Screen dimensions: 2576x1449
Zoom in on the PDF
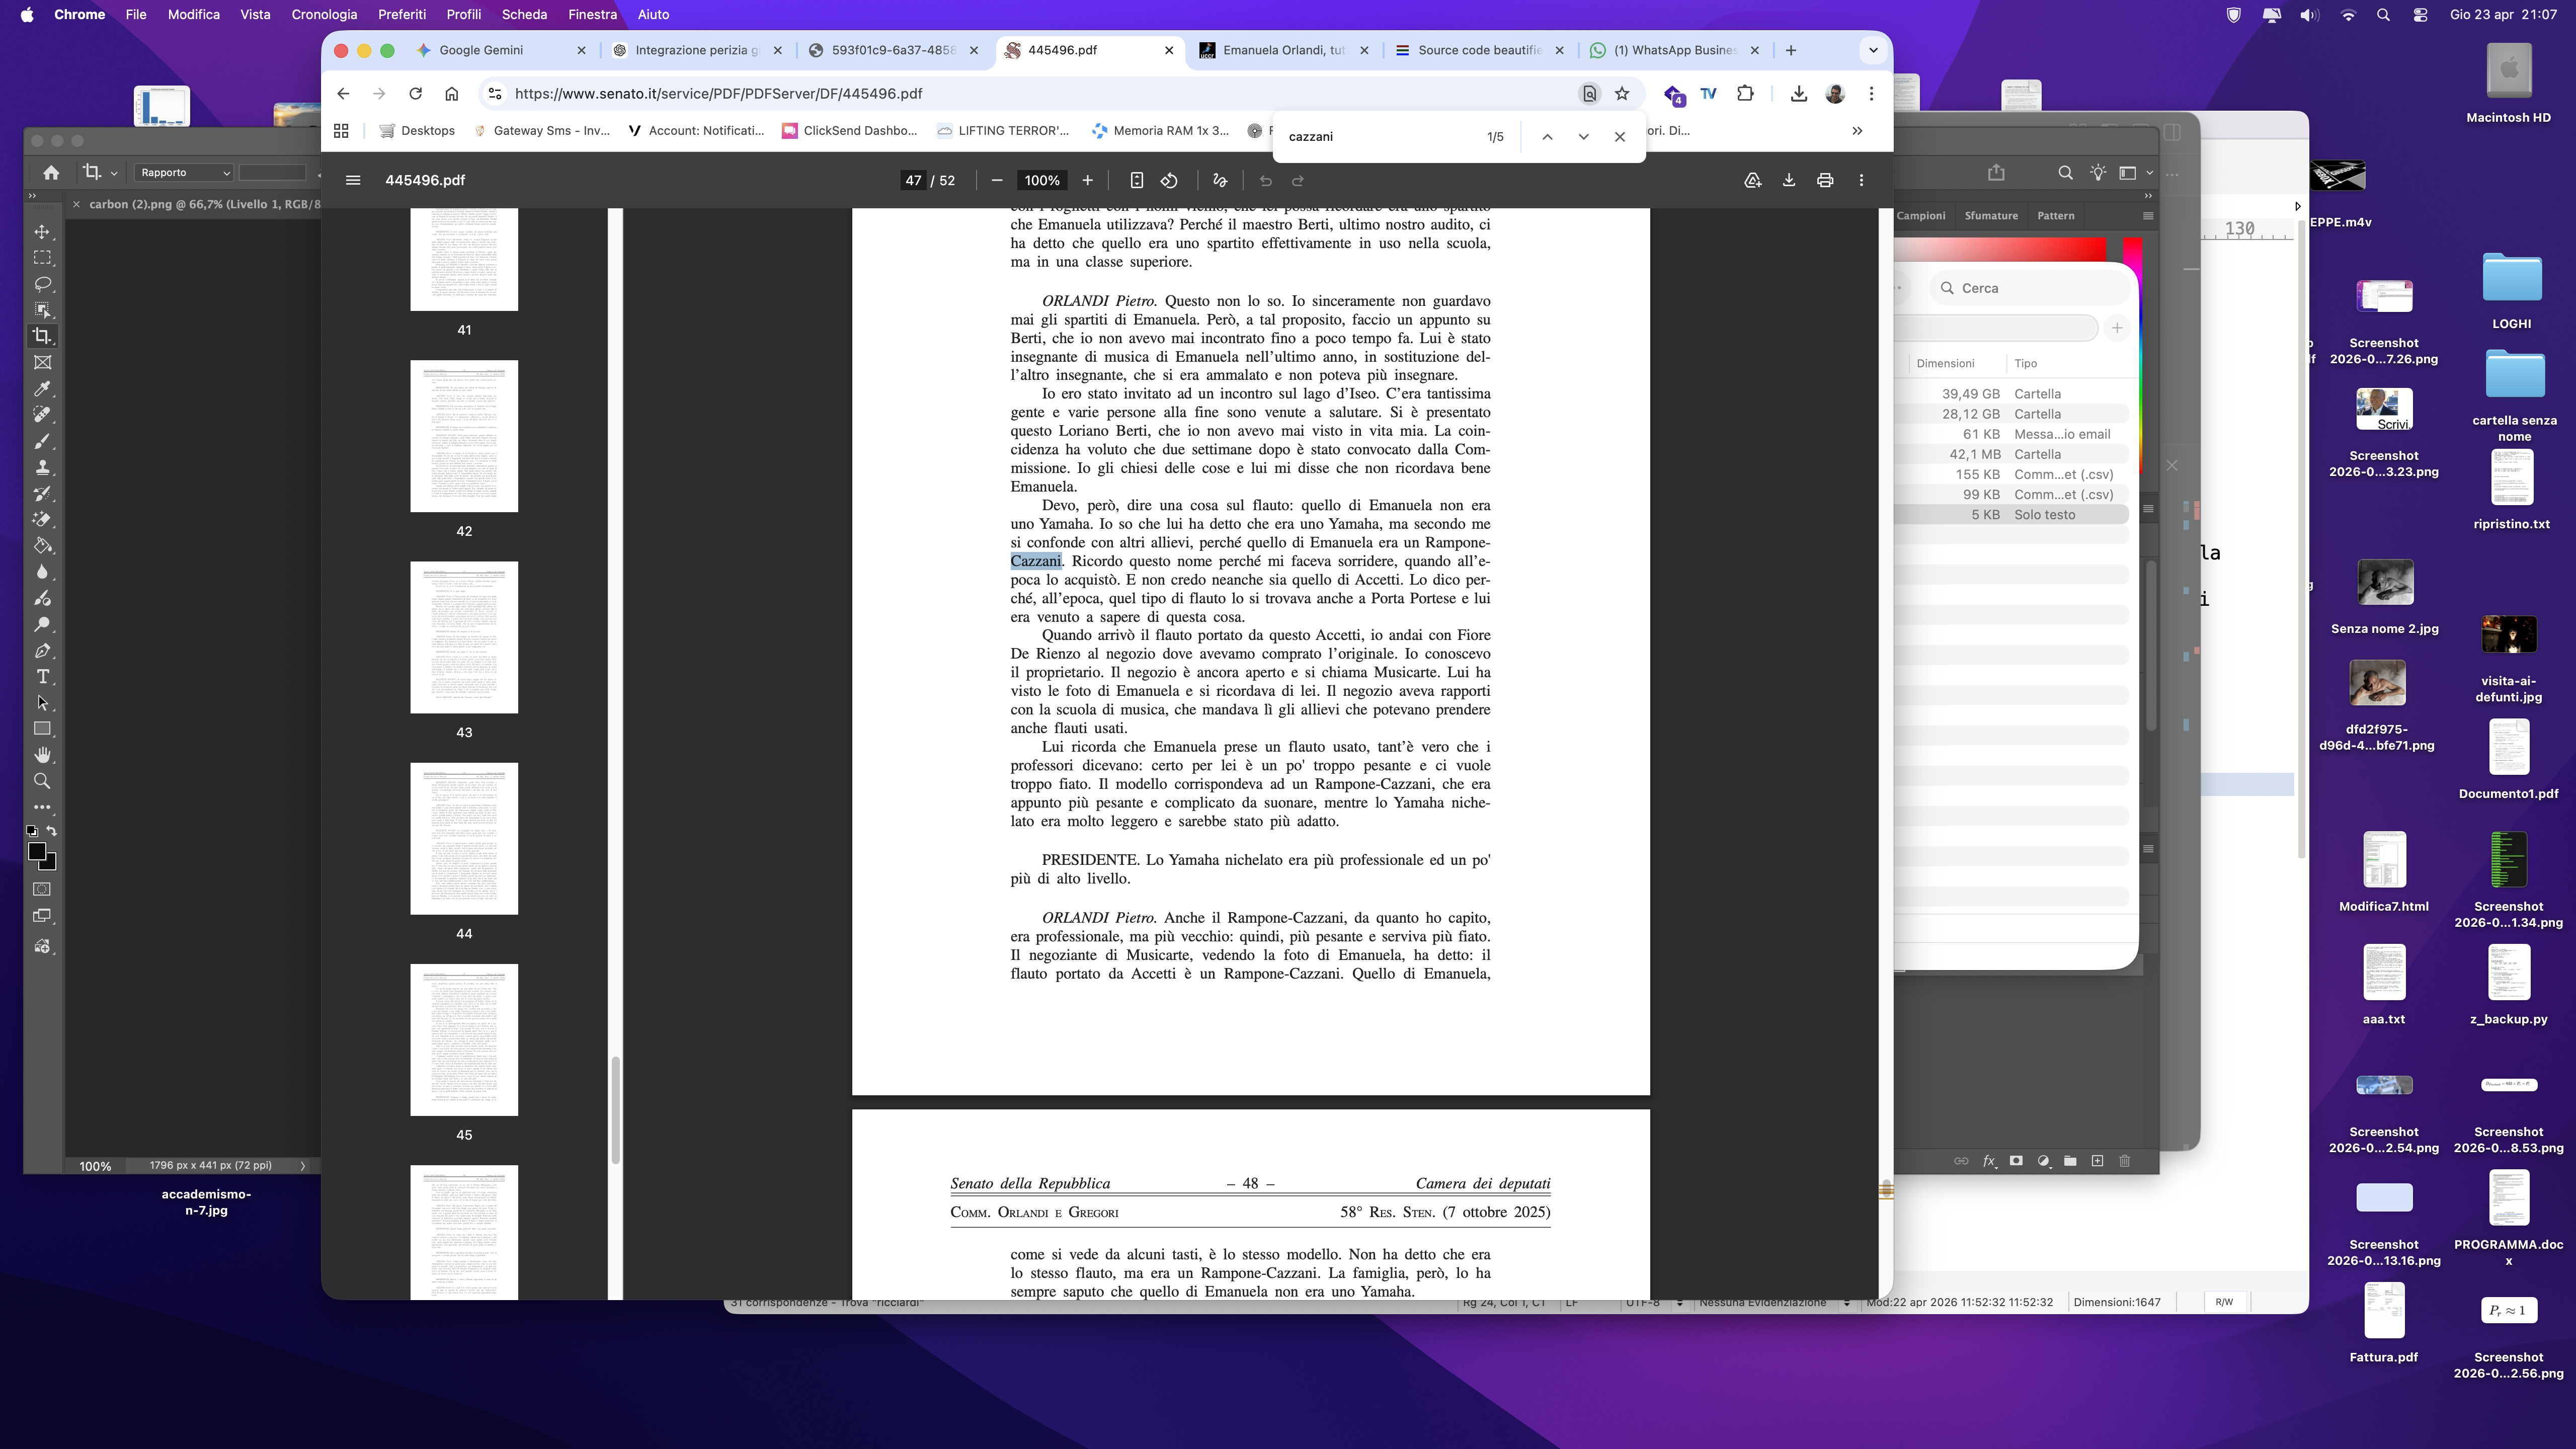coord(1087,180)
